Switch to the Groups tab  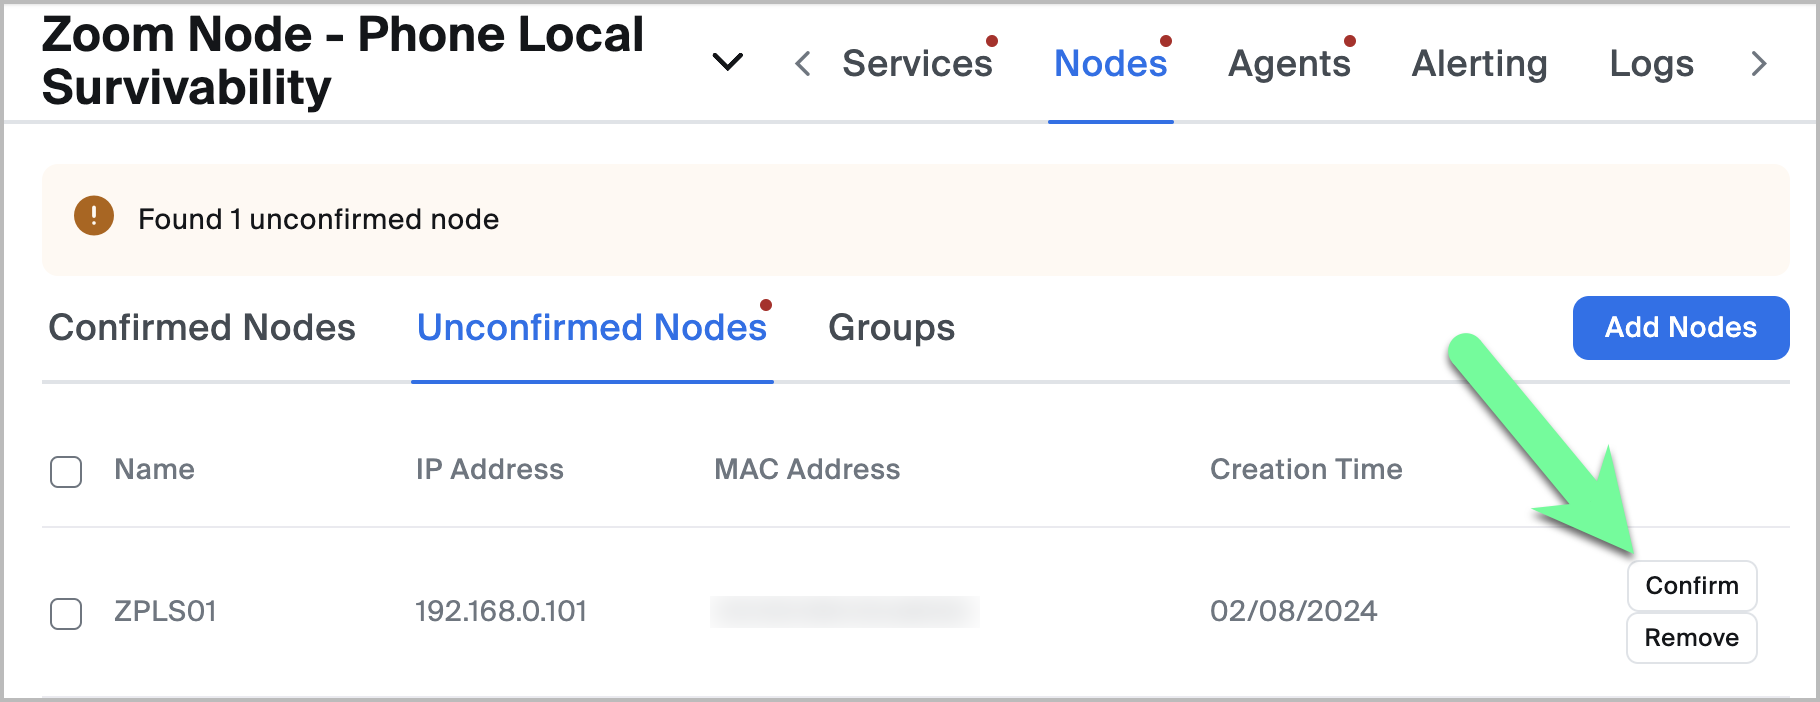pyautogui.click(x=891, y=328)
